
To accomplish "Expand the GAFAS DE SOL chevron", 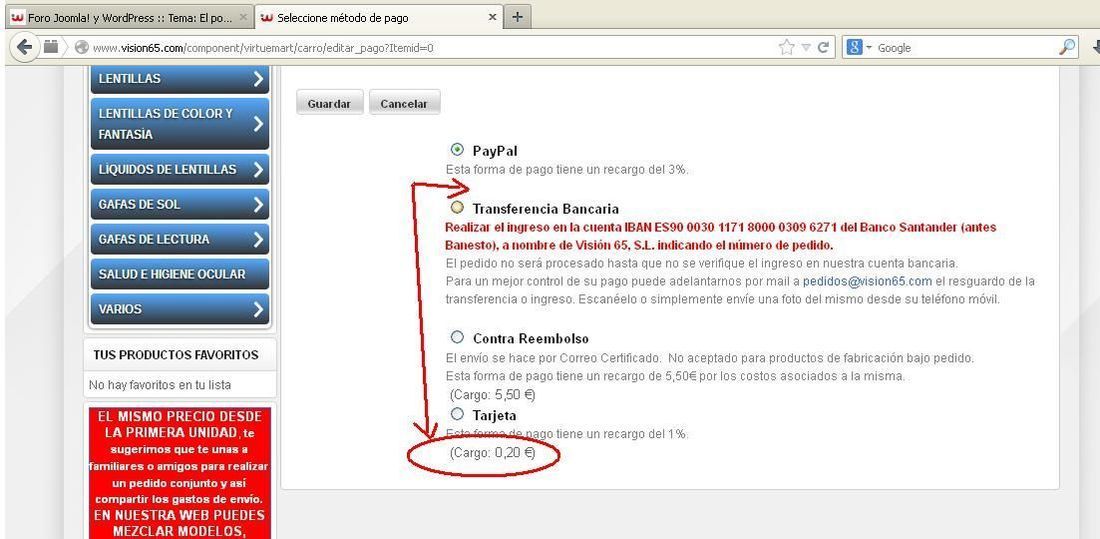I will (258, 204).
